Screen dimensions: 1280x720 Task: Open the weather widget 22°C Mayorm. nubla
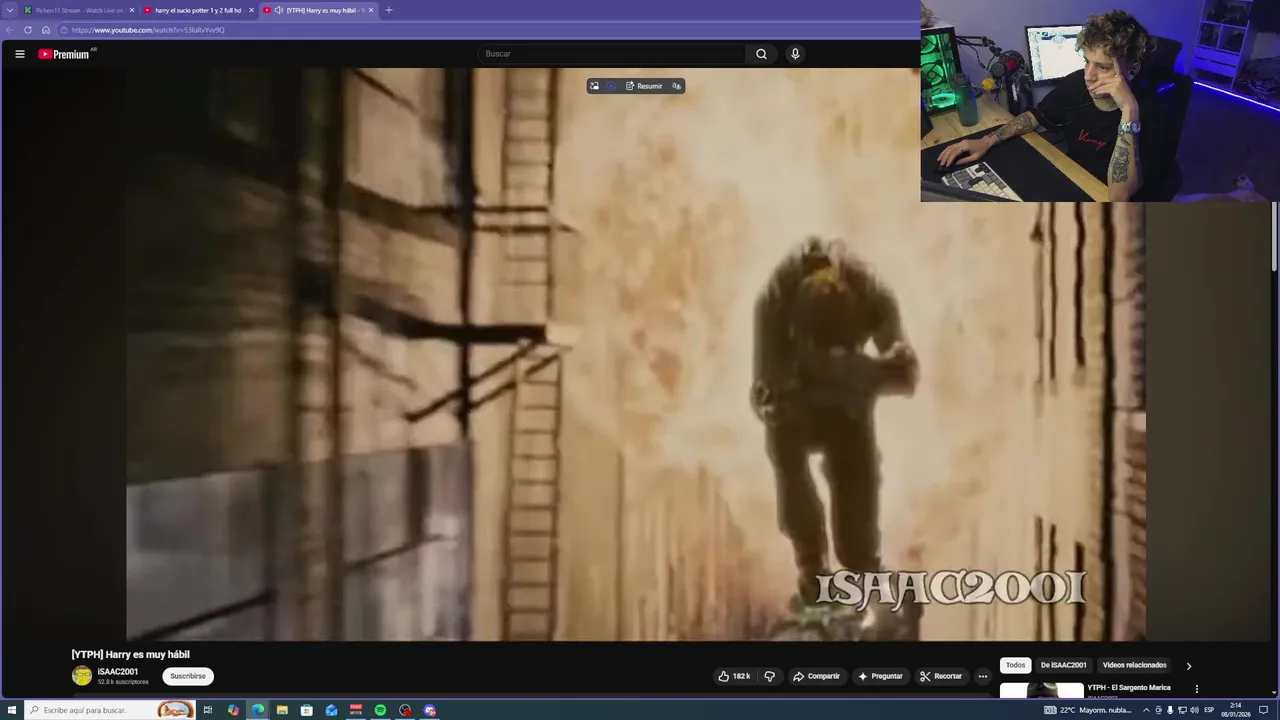point(1088,710)
